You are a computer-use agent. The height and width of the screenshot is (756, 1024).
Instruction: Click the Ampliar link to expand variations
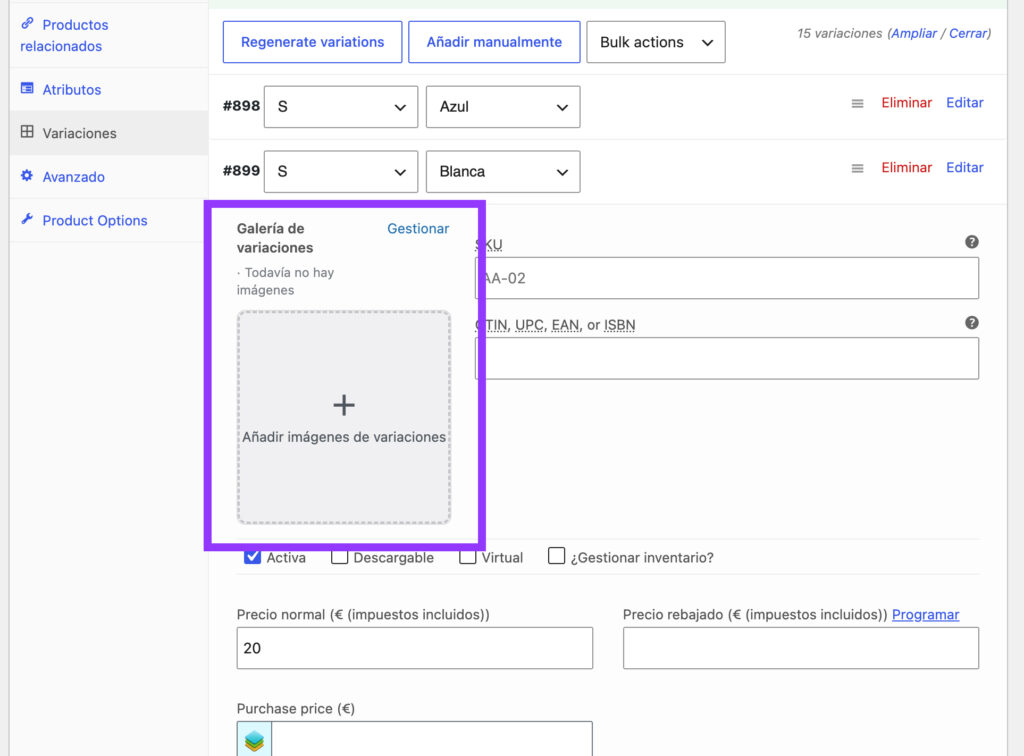click(914, 33)
